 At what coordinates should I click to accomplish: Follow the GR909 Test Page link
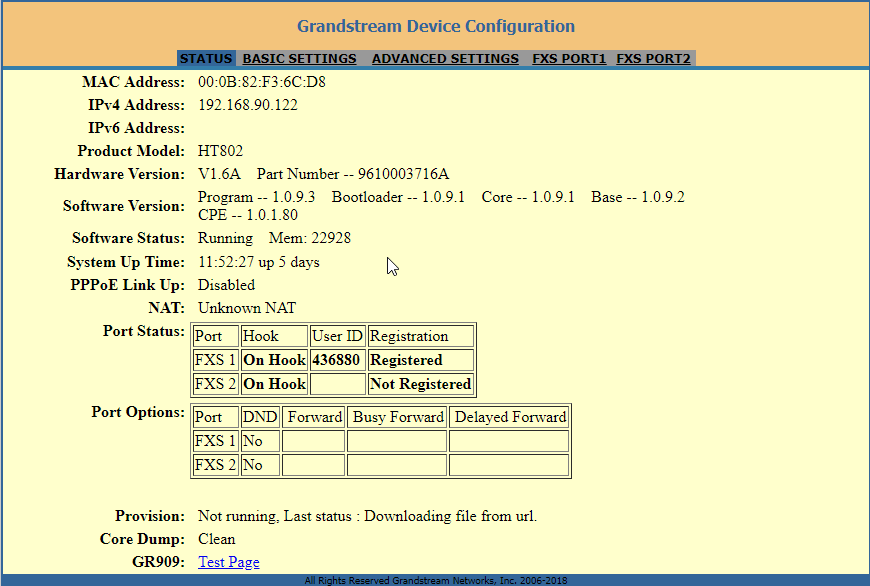[x=229, y=562]
